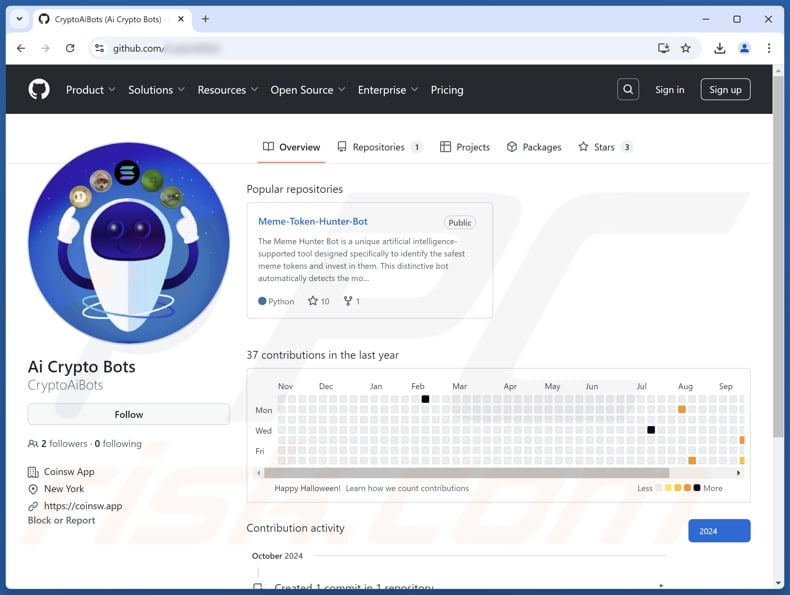Open the GitHub search magnifier
The height and width of the screenshot is (595, 790).
[x=628, y=90]
